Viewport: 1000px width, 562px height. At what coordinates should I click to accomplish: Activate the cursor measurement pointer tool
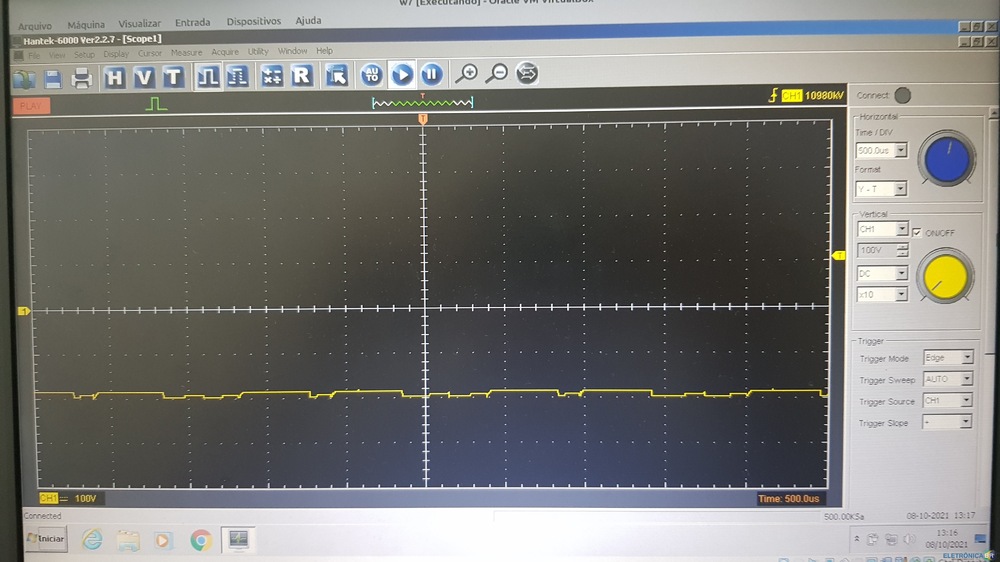pyautogui.click(x=337, y=75)
